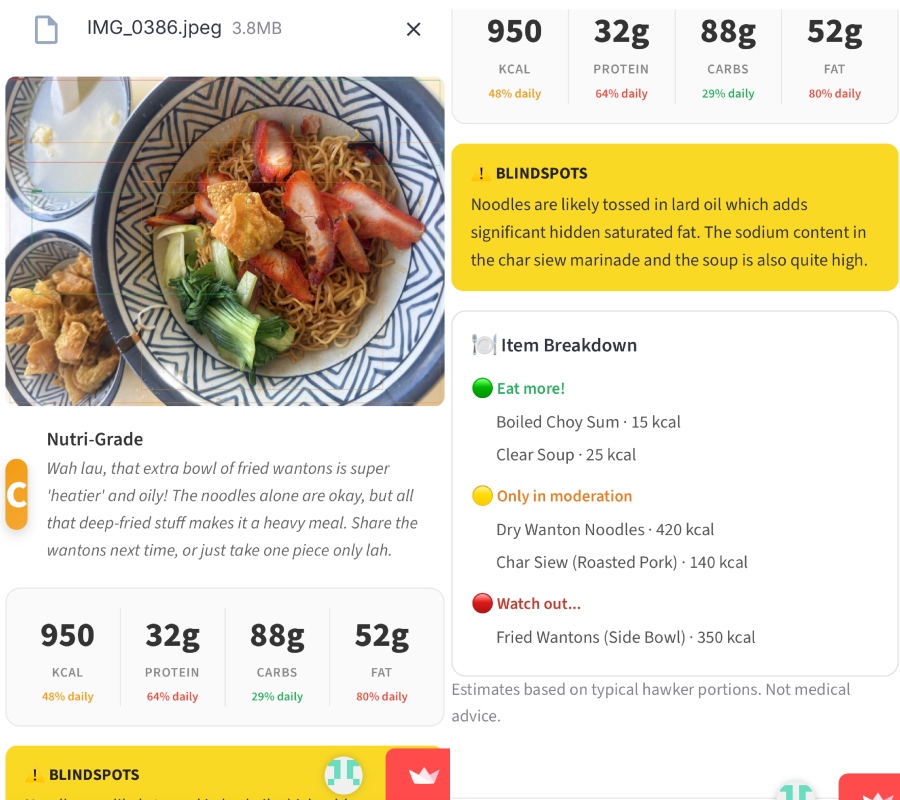Dismiss the IMG_0386.jpeg attachment with the X
Screen dimensions: 900x800
[x=413, y=29]
